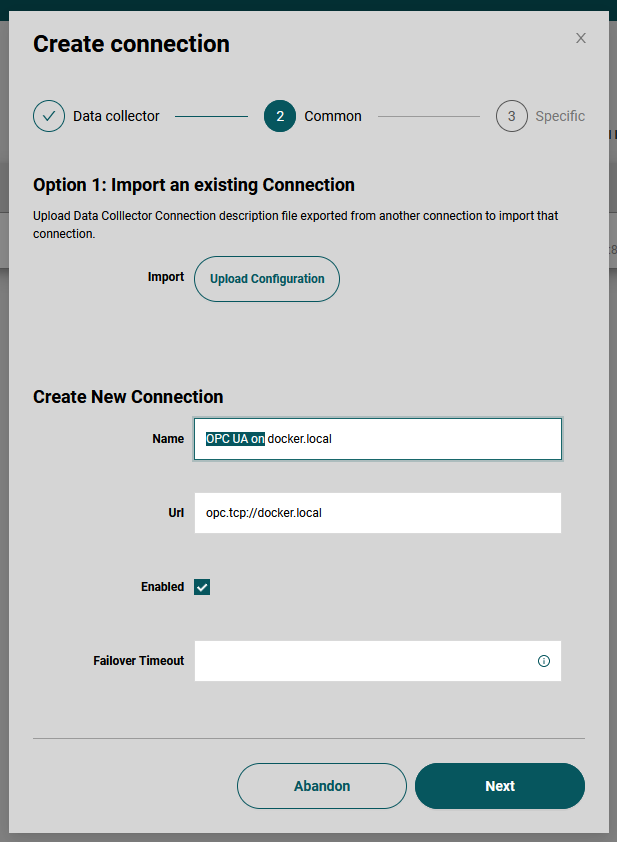The height and width of the screenshot is (842, 617).
Task: Abandon the connection creation
Action: (x=322, y=786)
